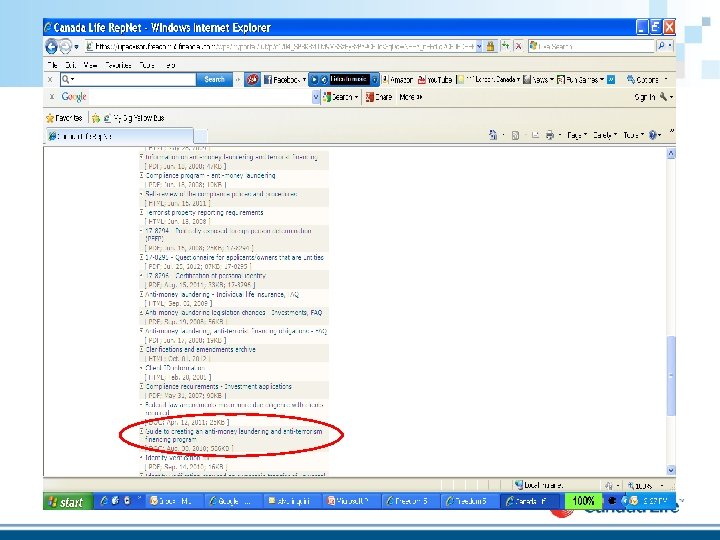Switch to the Microsoft P... taskbar window
This screenshot has width=720, height=540.
[x=353, y=501]
